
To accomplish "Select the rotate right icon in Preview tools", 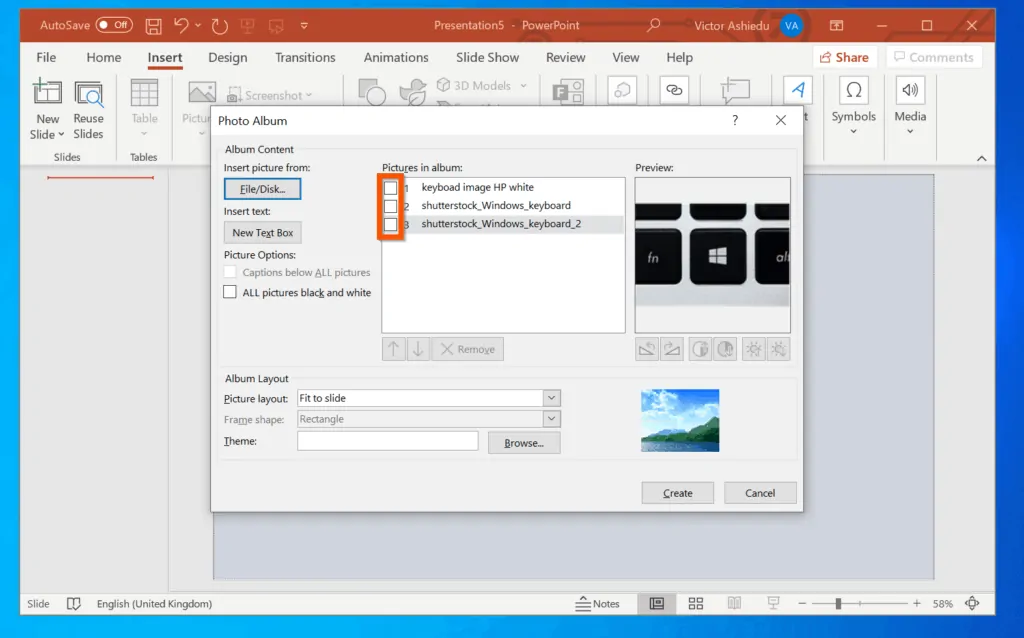I will pyautogui.click(x=670, y=348).
